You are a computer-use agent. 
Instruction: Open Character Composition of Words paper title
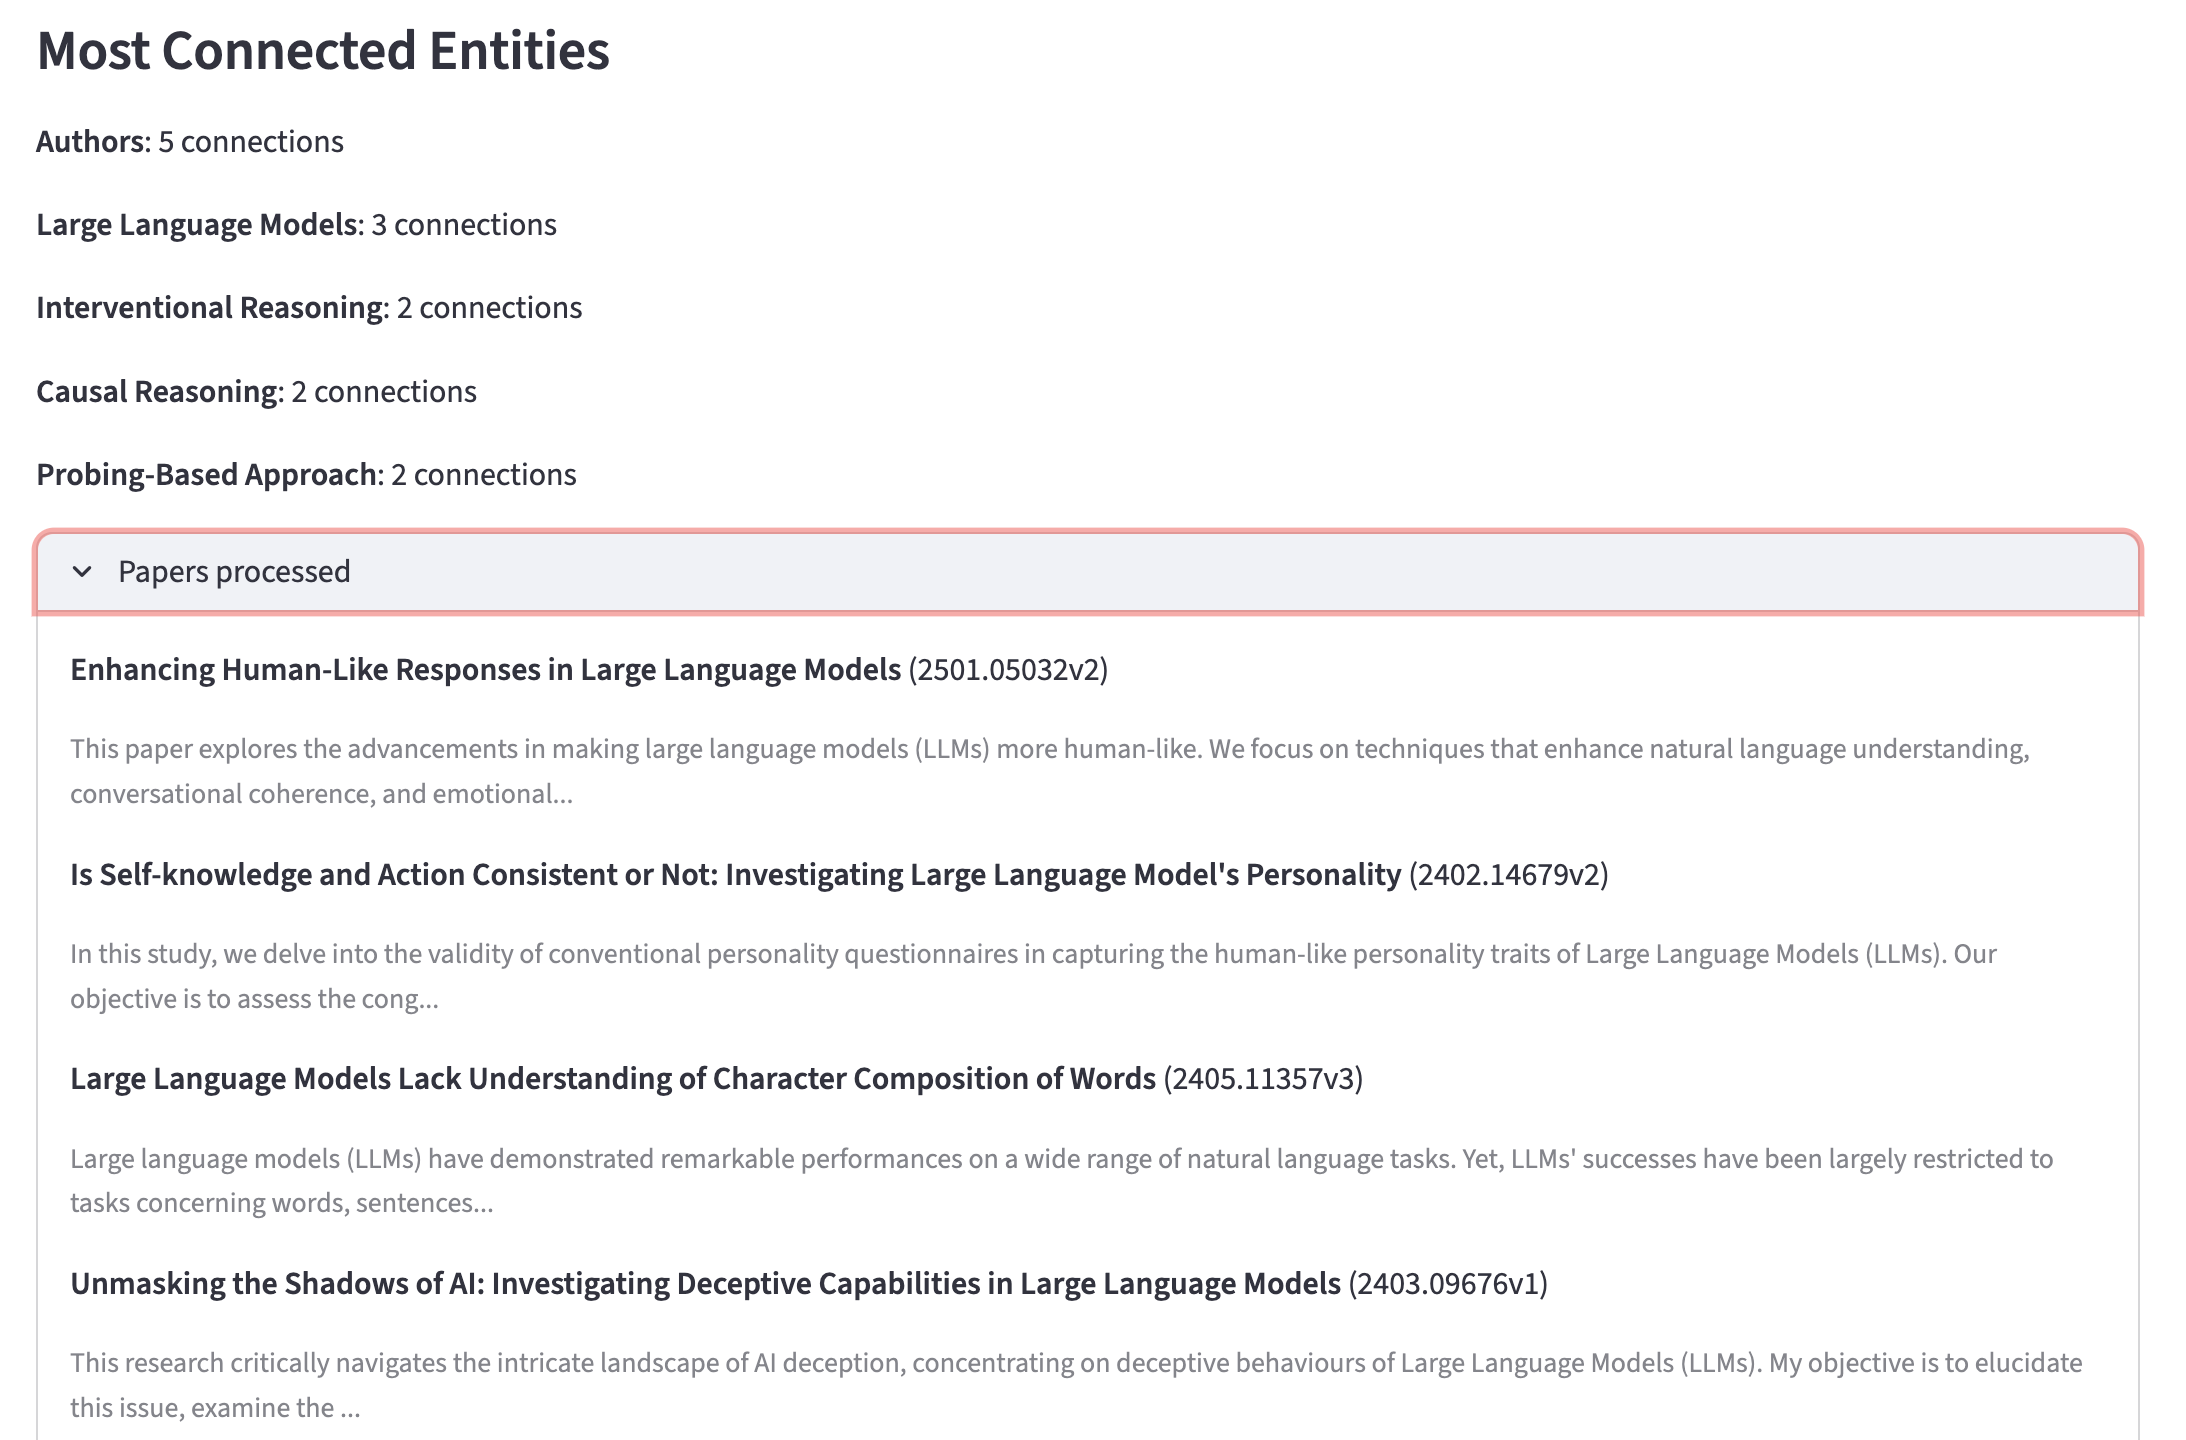(x=612, y=1079)
